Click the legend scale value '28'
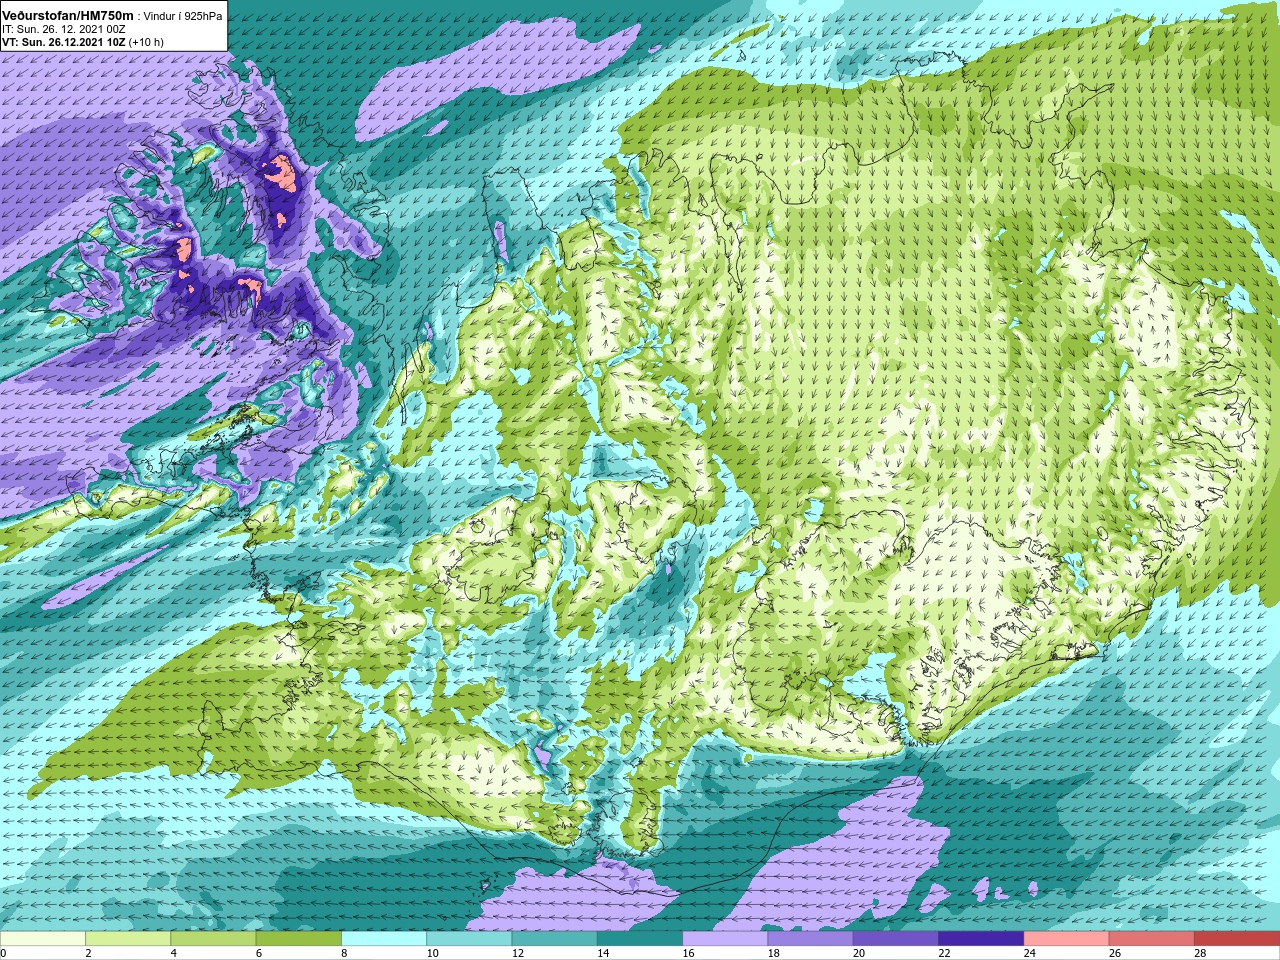The width and height of the screenshot is (1280, 960). 1201,953
